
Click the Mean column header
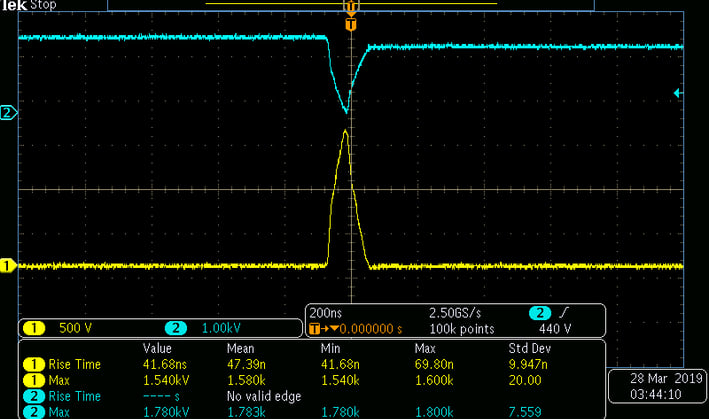(241, 348)
